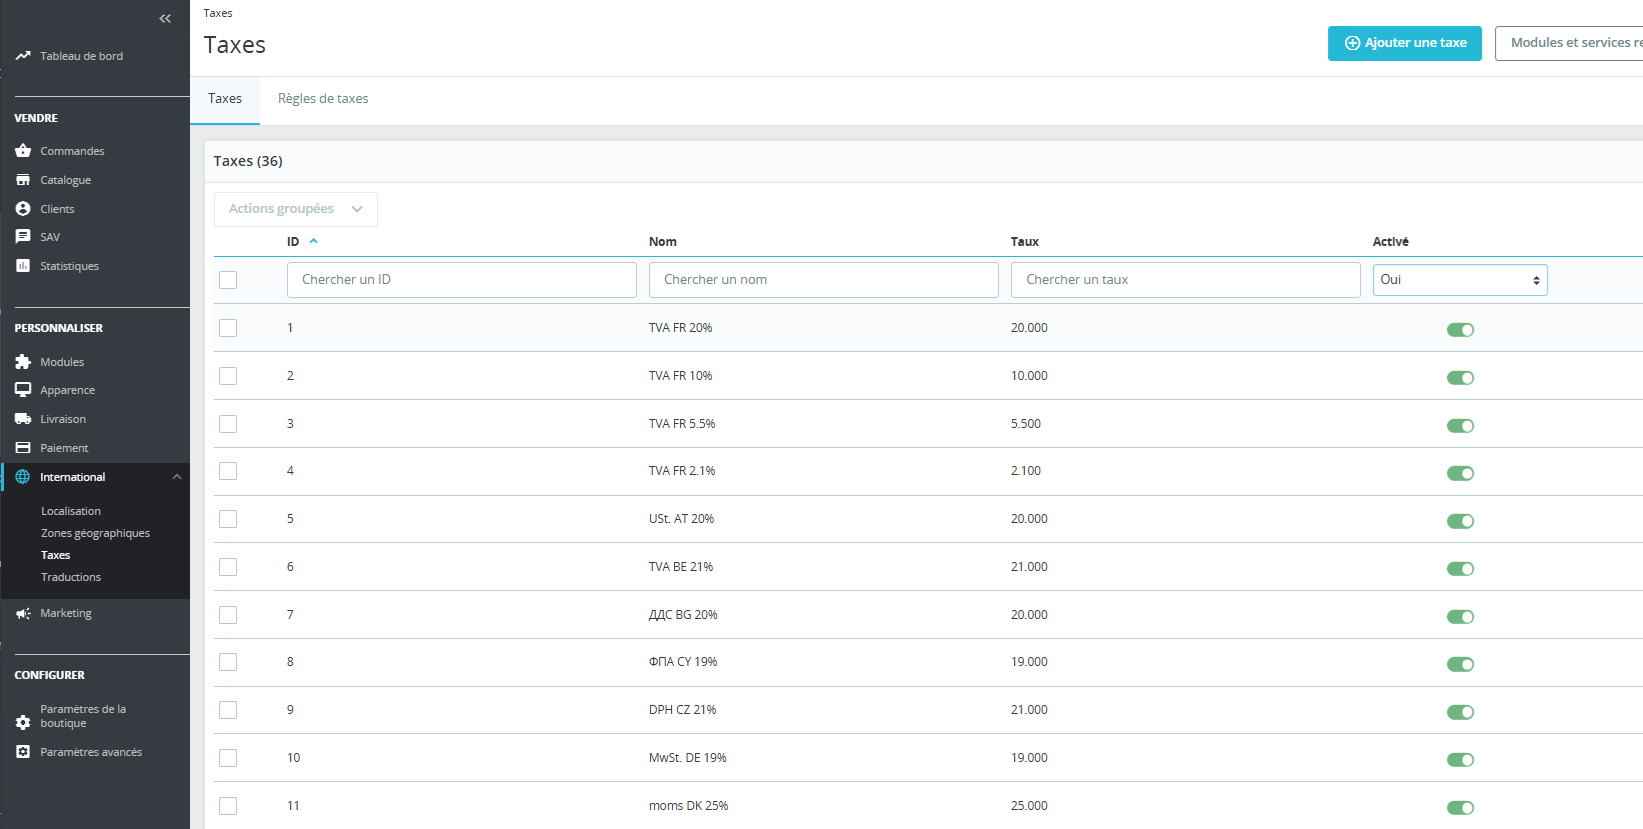Turn off the MwSt. DE 19% switch
This screenshot has width=1643, height=829.
point(1460,760)
